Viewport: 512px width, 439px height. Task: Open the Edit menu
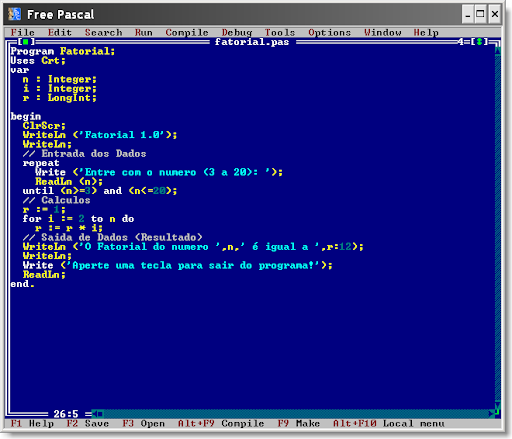pyautogui.click(x=60, y=32)
